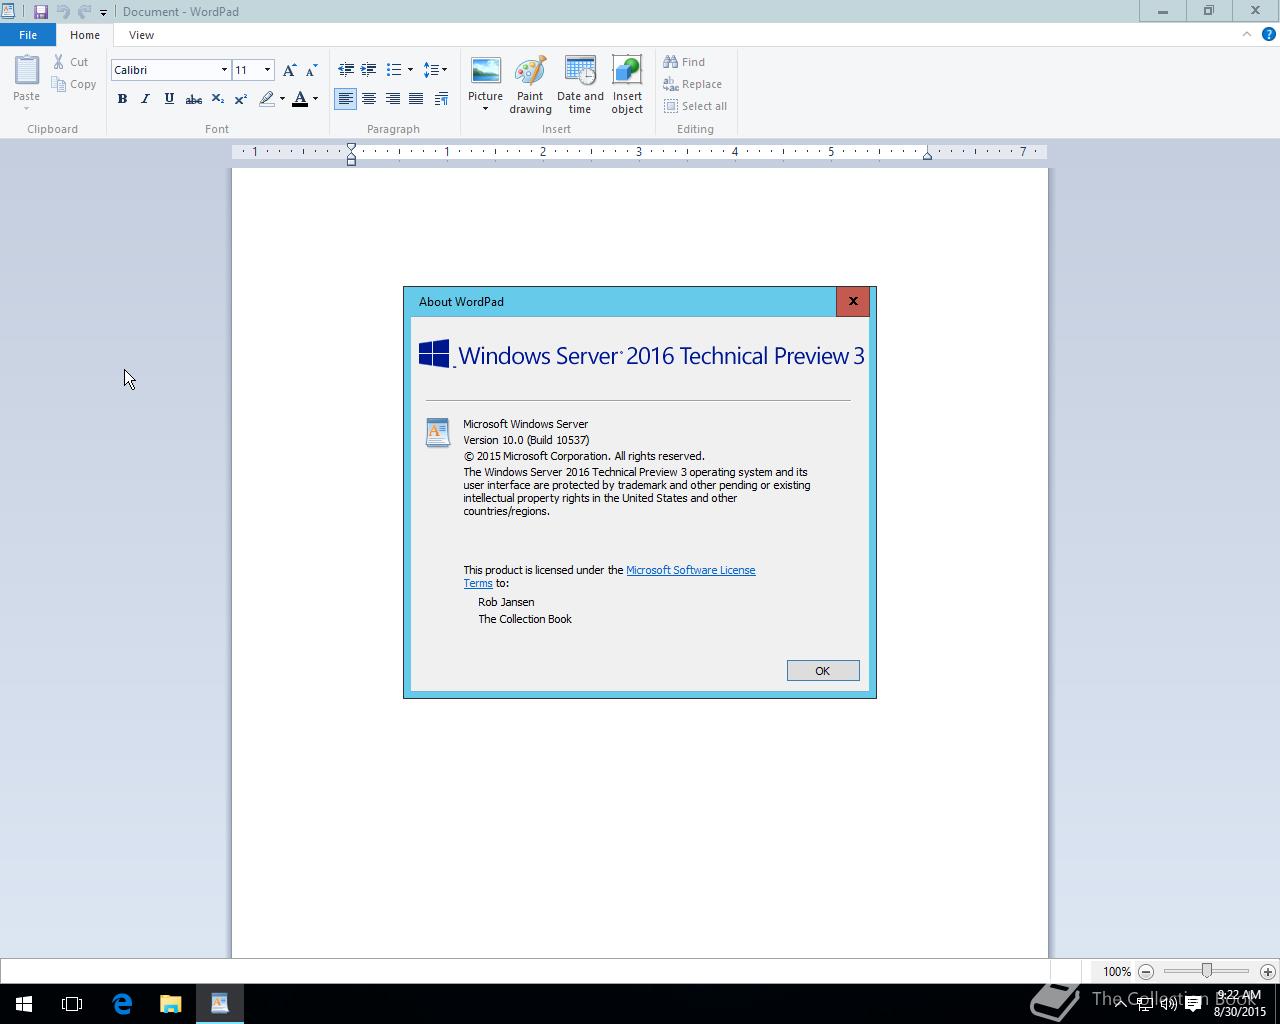
Task: Click the Shrink font icon
Action: tap(311, 70)
